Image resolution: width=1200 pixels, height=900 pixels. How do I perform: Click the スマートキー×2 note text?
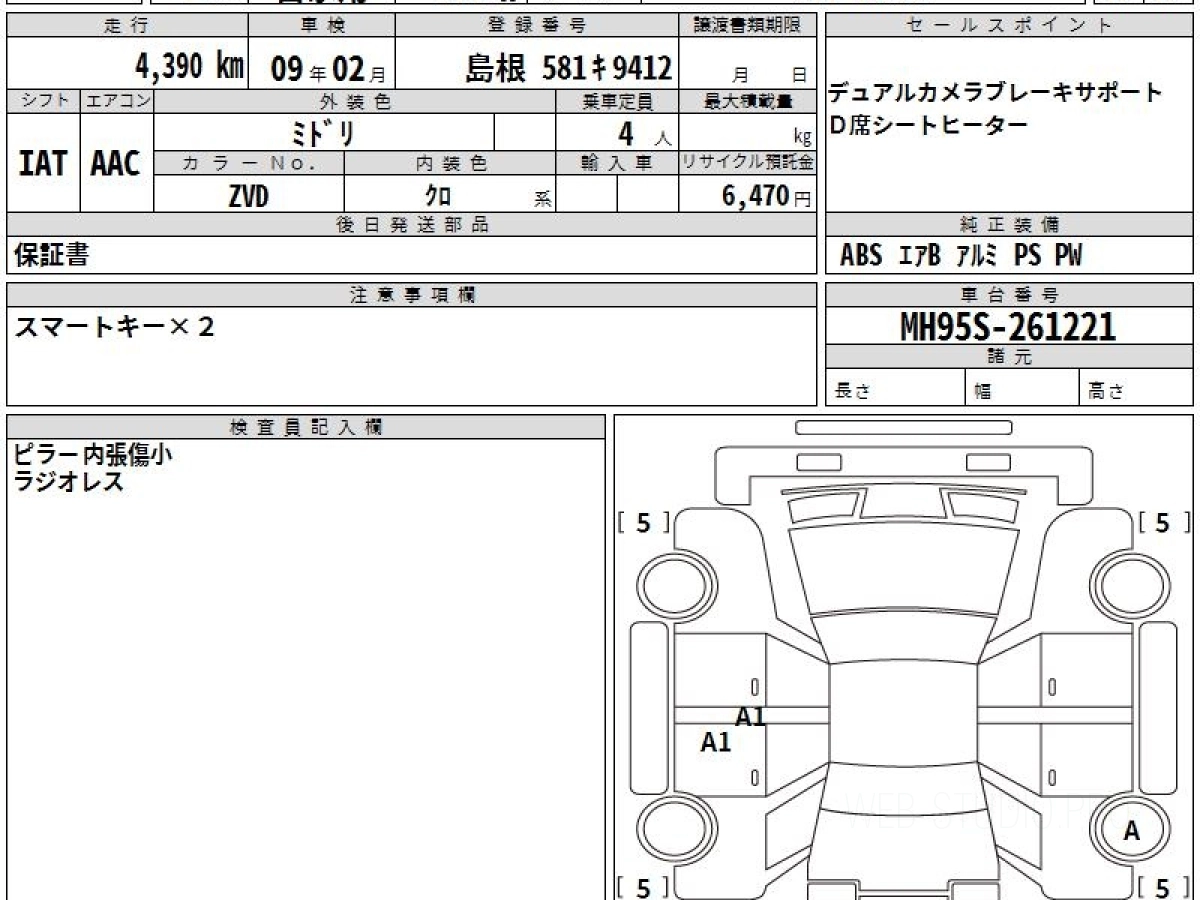(113, 328)
